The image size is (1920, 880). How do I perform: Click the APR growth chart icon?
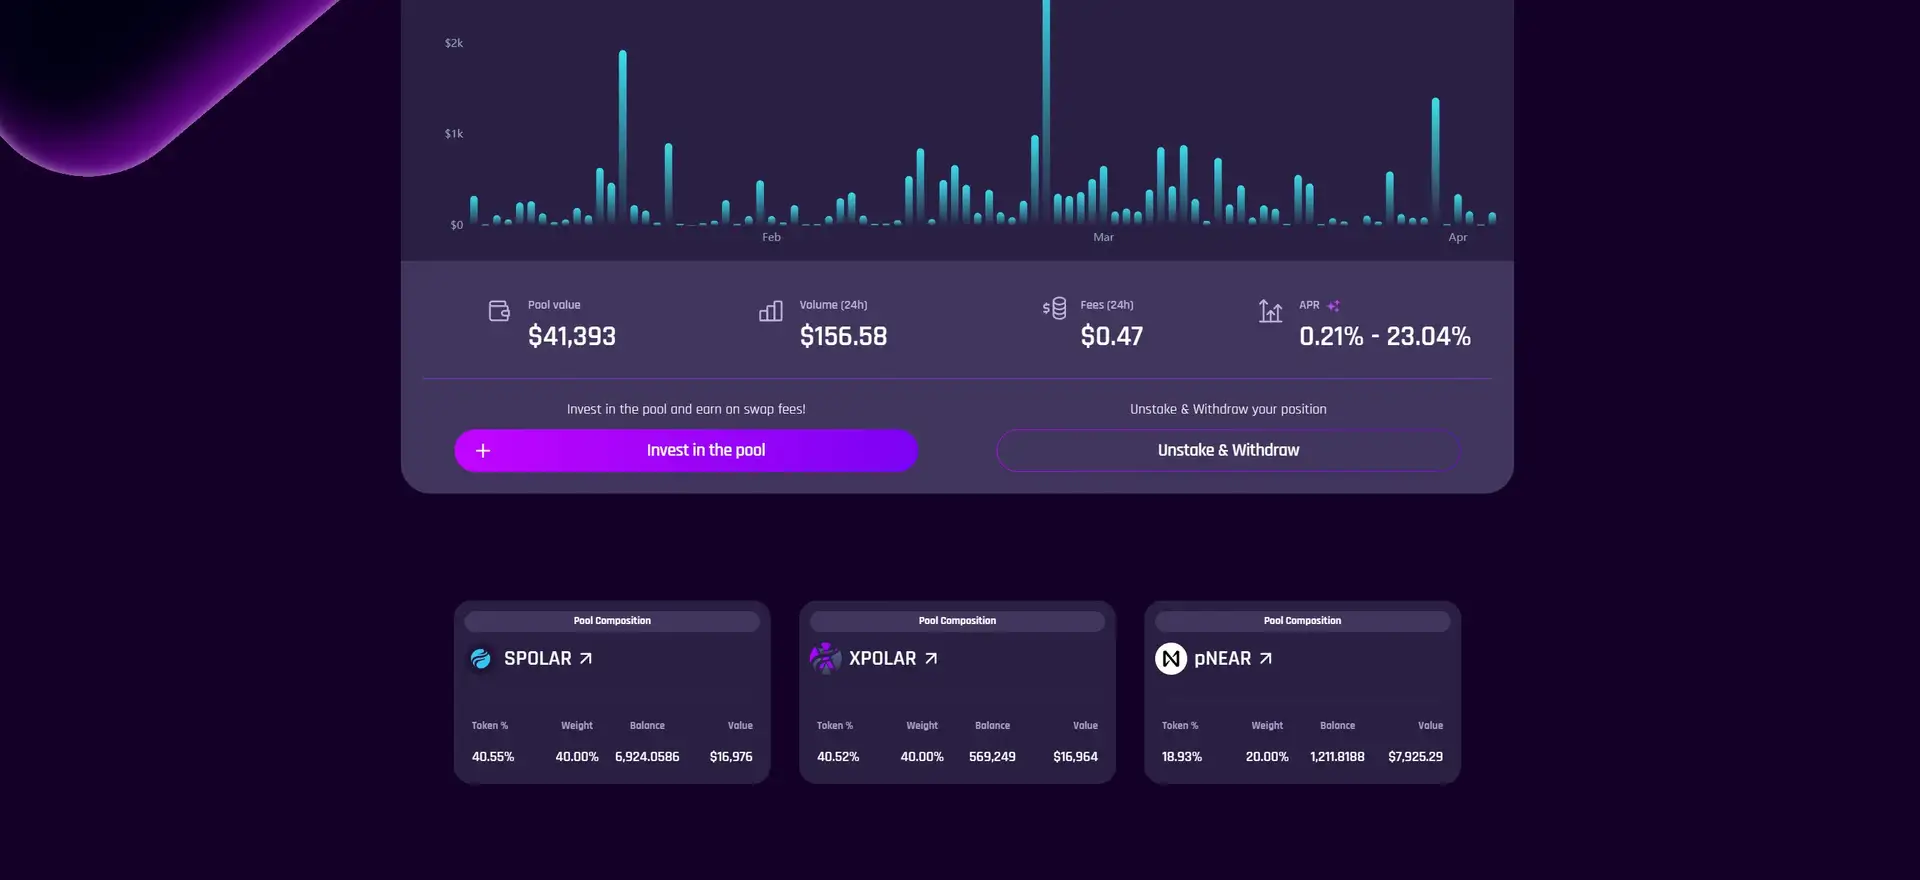(1270, 311)
